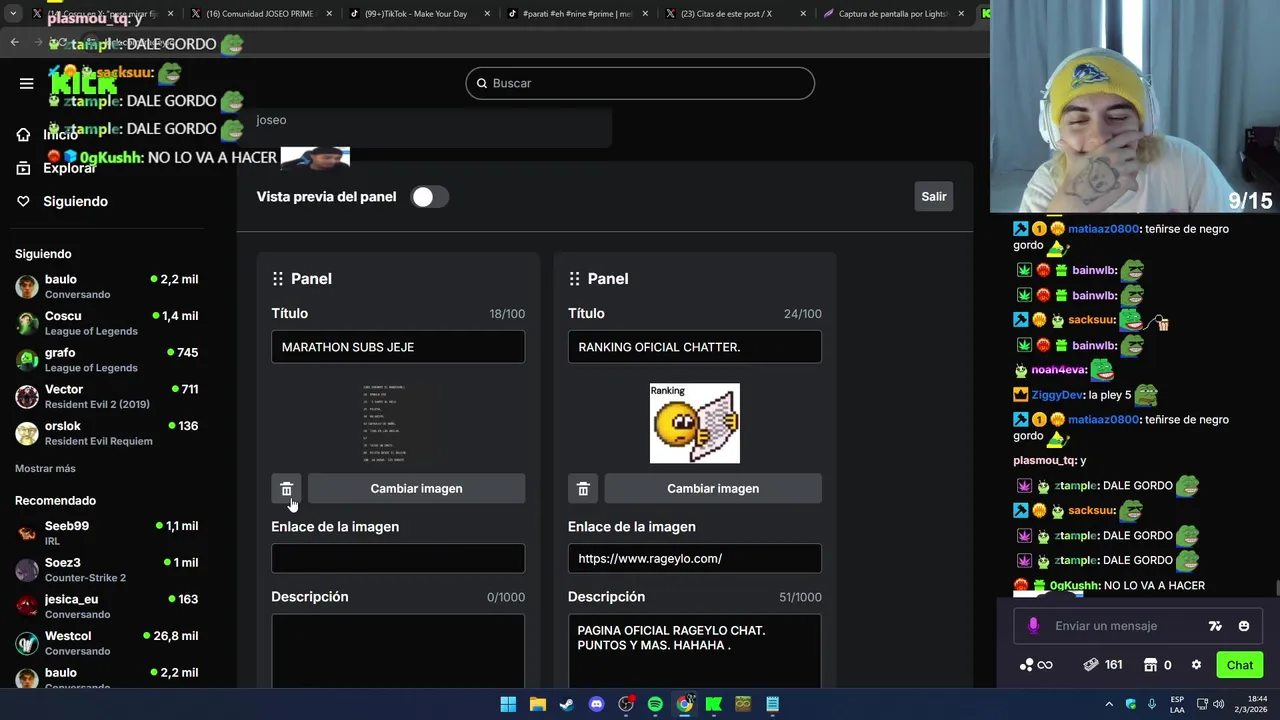Edit the PAGINA OFICIAL RAGEYLO CHAT description
The height and width of the screenshot is (720, 1280).
pyautogui.click(x=695, y=651)
